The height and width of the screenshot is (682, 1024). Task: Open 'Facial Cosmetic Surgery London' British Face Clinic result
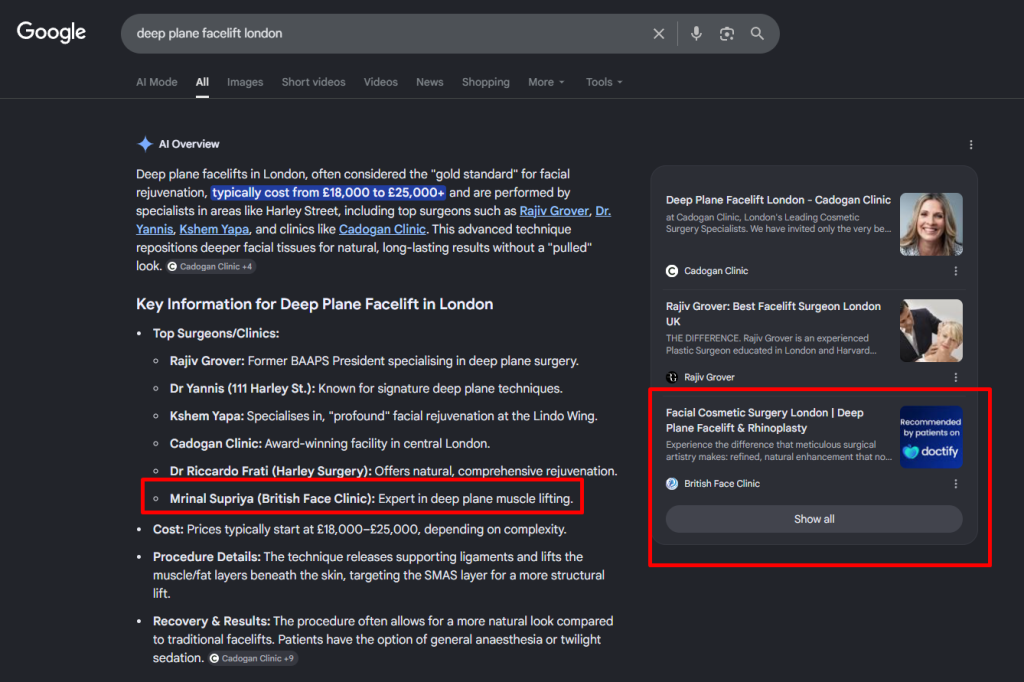(765, 420)
